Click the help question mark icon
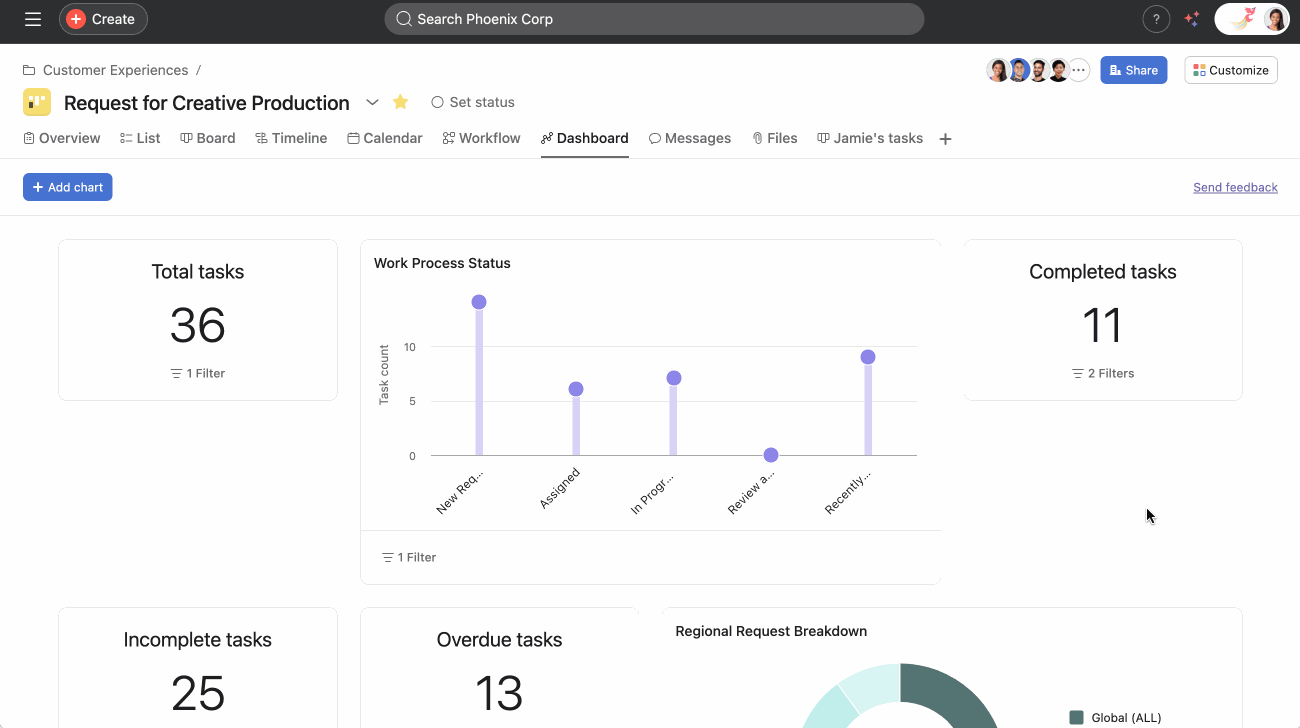The image size is (1300, 728). (x=1156, y=19)
